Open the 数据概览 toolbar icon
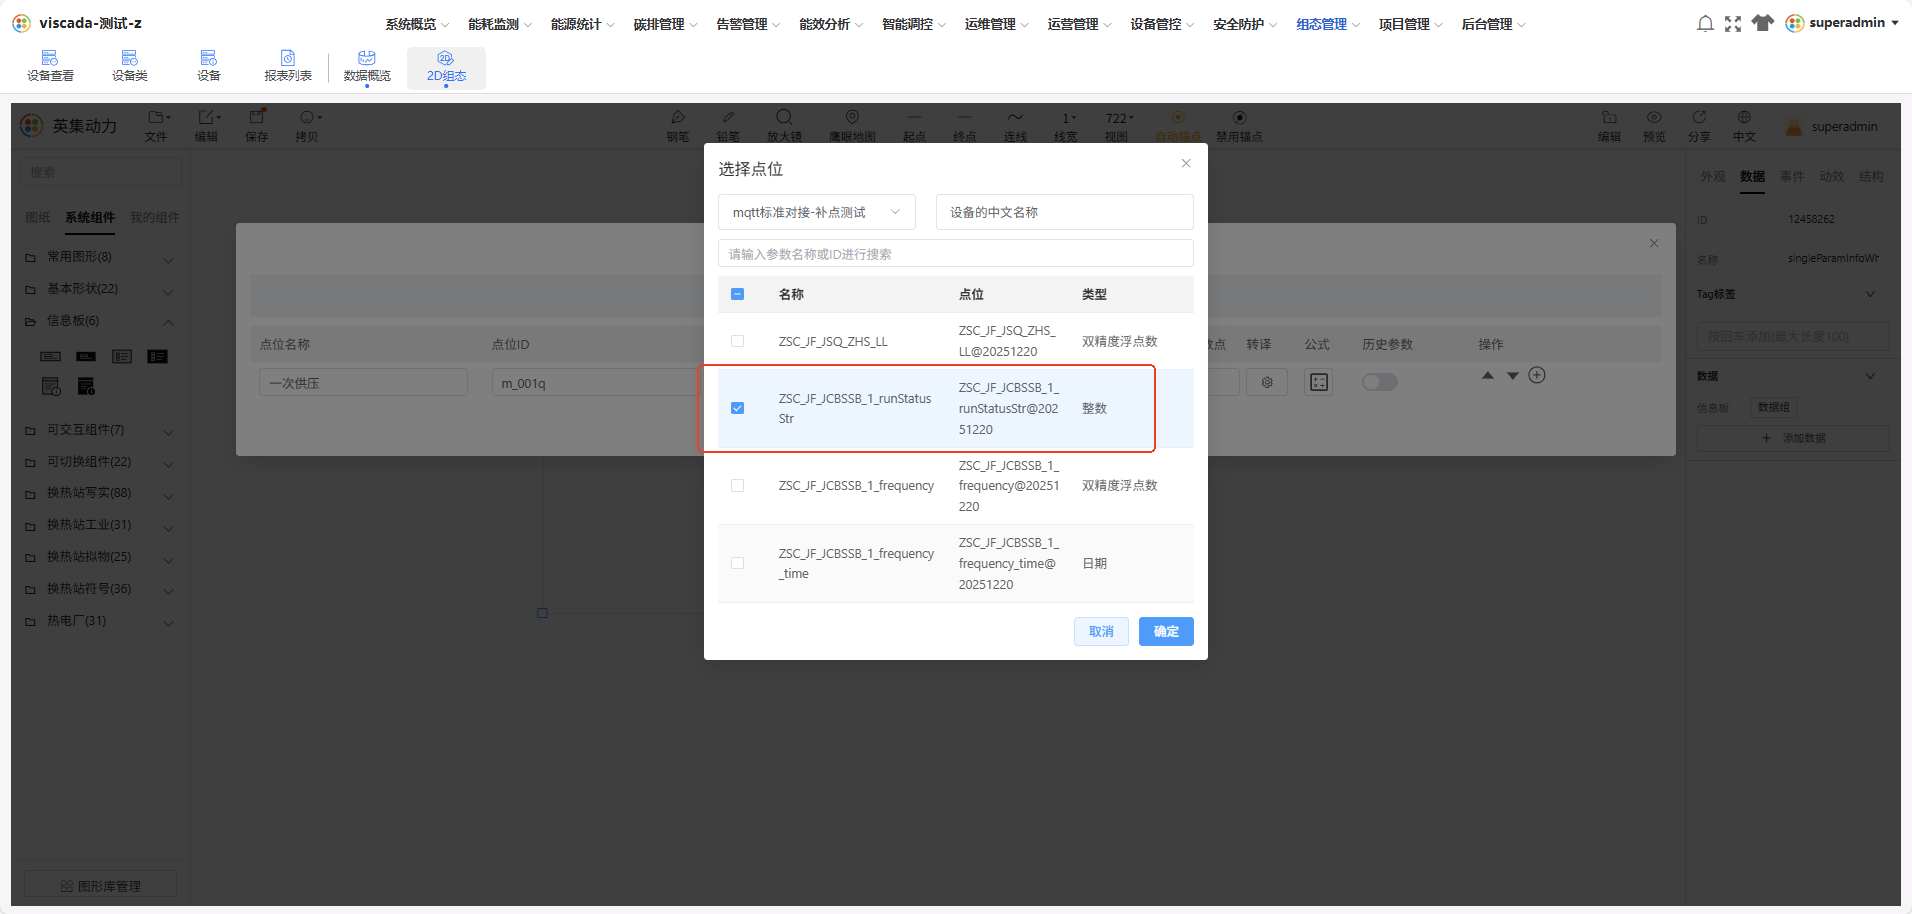 pos(367,66)
